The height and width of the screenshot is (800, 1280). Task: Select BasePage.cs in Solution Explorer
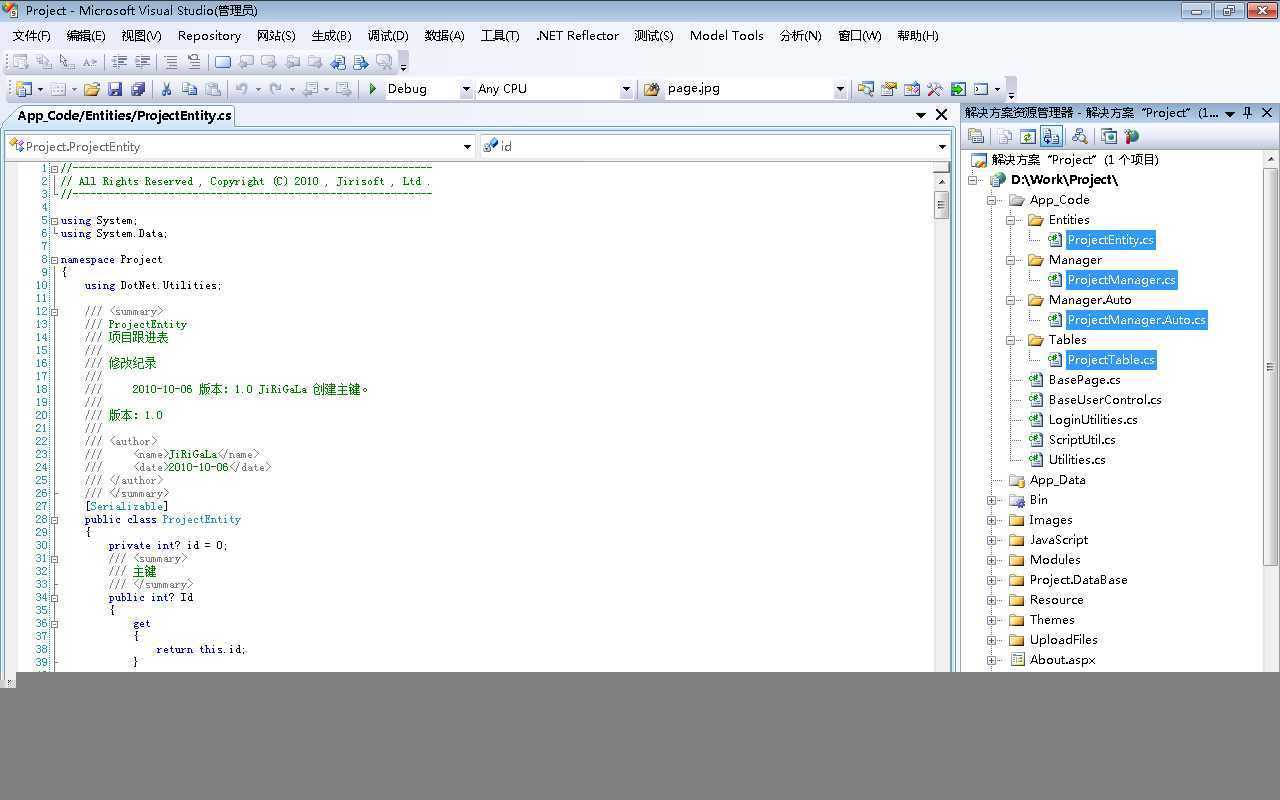coord(1084,380)
